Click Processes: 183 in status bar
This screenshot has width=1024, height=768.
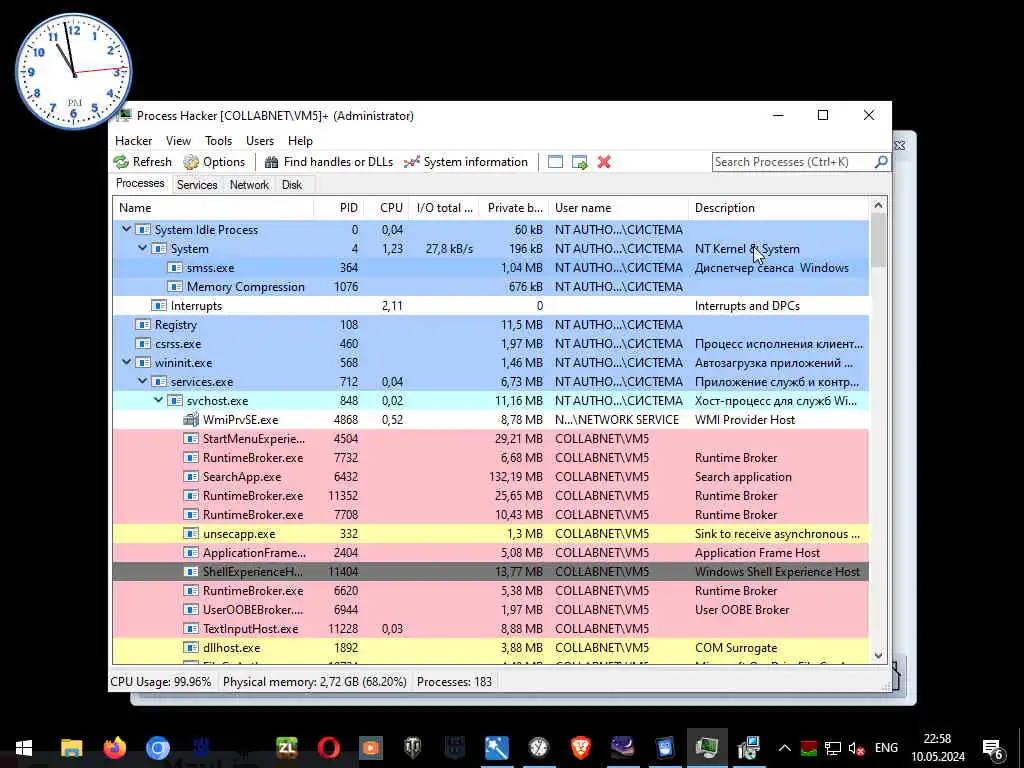tap(455, 682)
